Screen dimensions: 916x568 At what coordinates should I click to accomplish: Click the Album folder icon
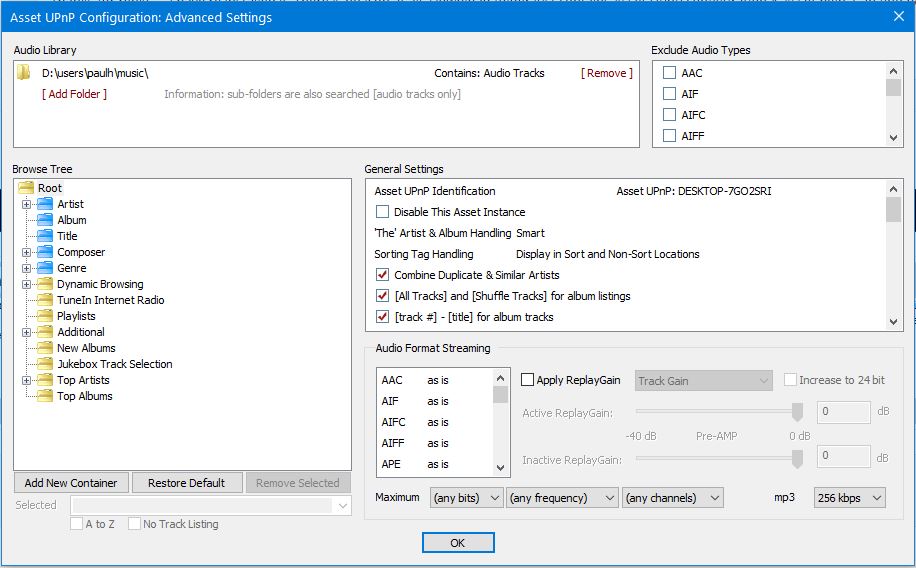pos(44,220)
